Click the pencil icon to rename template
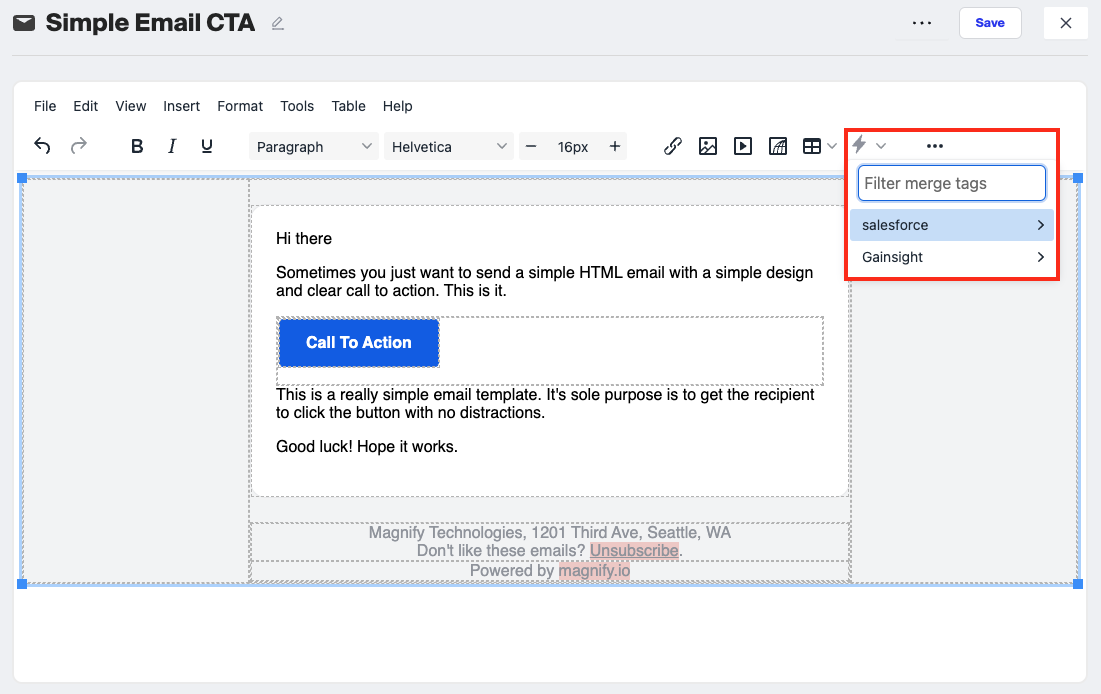Image resolution: width=1101 pixels, height=694 pixels. 278,23
